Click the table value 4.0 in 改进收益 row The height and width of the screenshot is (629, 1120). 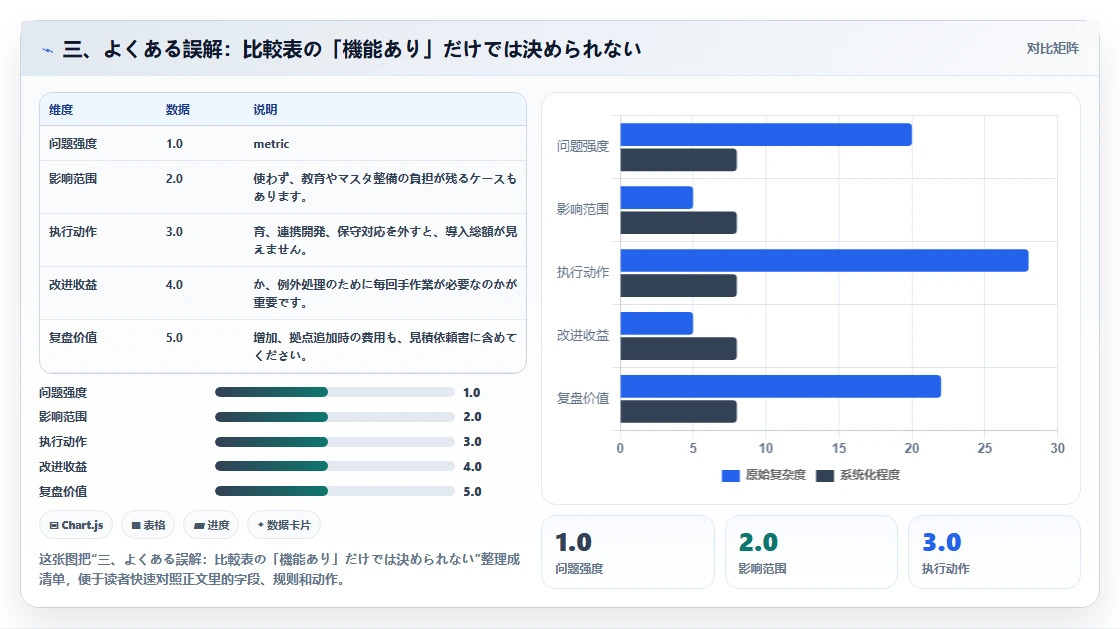tap(174, 284)
